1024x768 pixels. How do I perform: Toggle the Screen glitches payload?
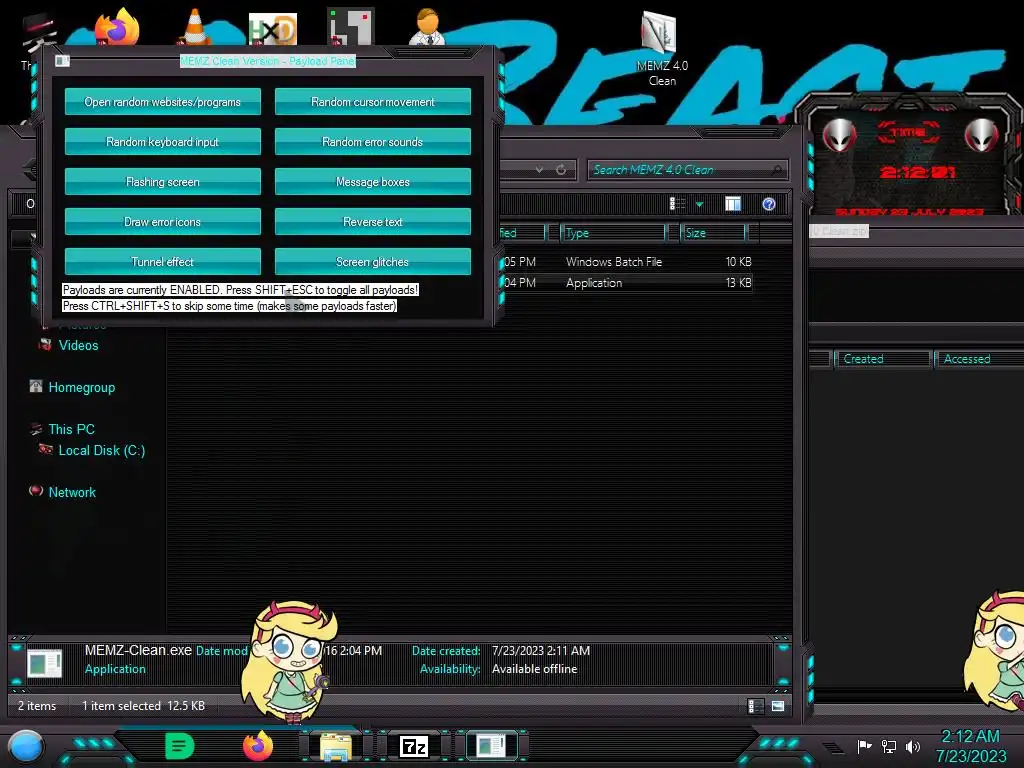point(373,261)
